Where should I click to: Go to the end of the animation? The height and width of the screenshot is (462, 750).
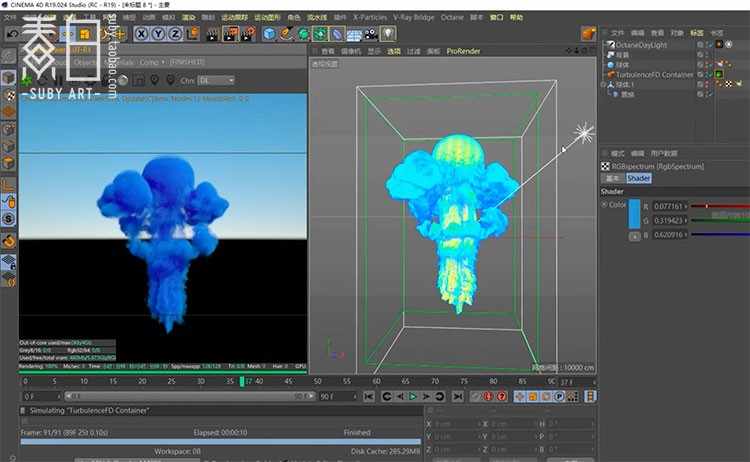tap(458, 396)
